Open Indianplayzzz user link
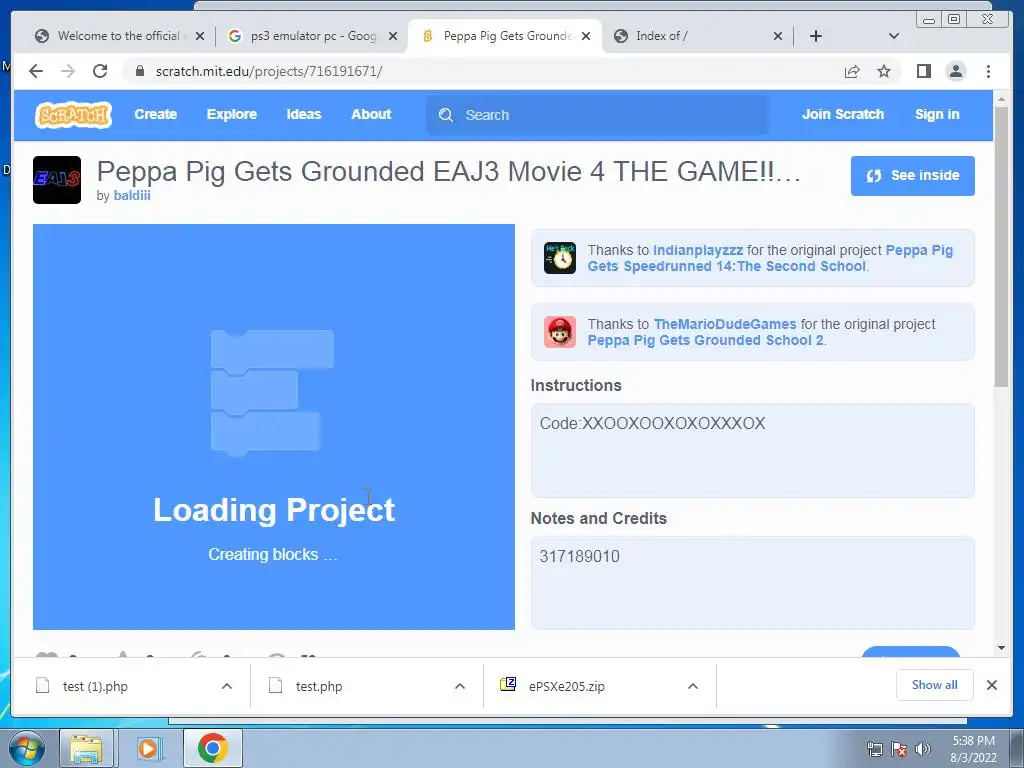Image resolution: width=1024 pixels, height=768 pixels. point(697,250)
